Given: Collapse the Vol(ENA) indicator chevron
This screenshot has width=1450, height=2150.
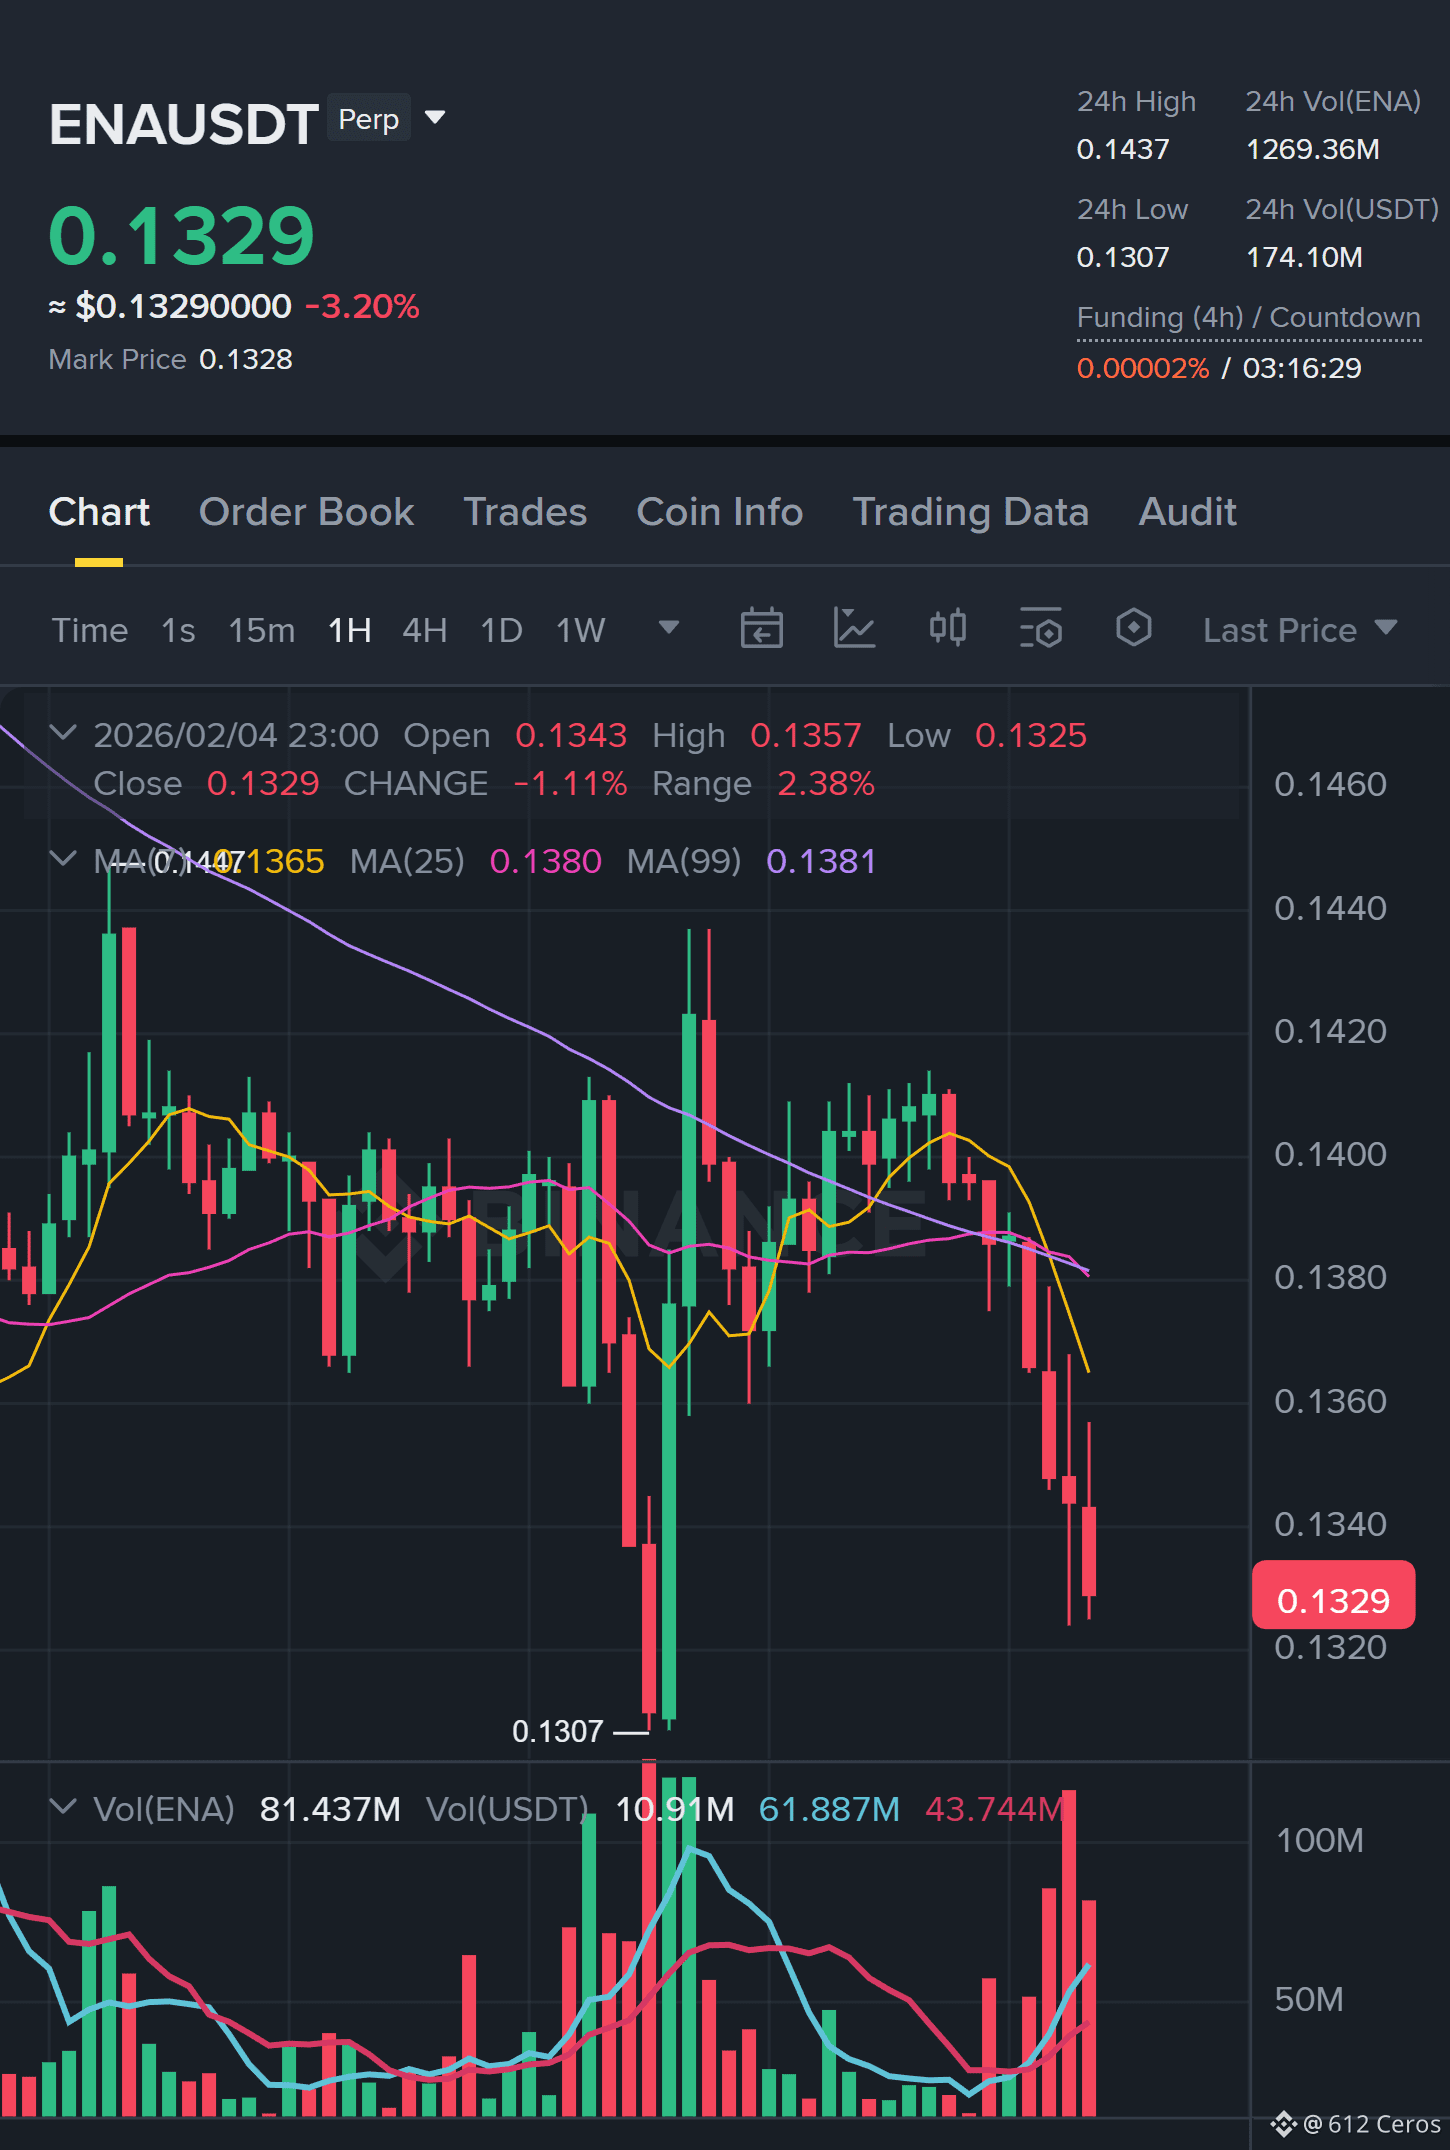Looking at the screenshot, I should (63, 1807).
